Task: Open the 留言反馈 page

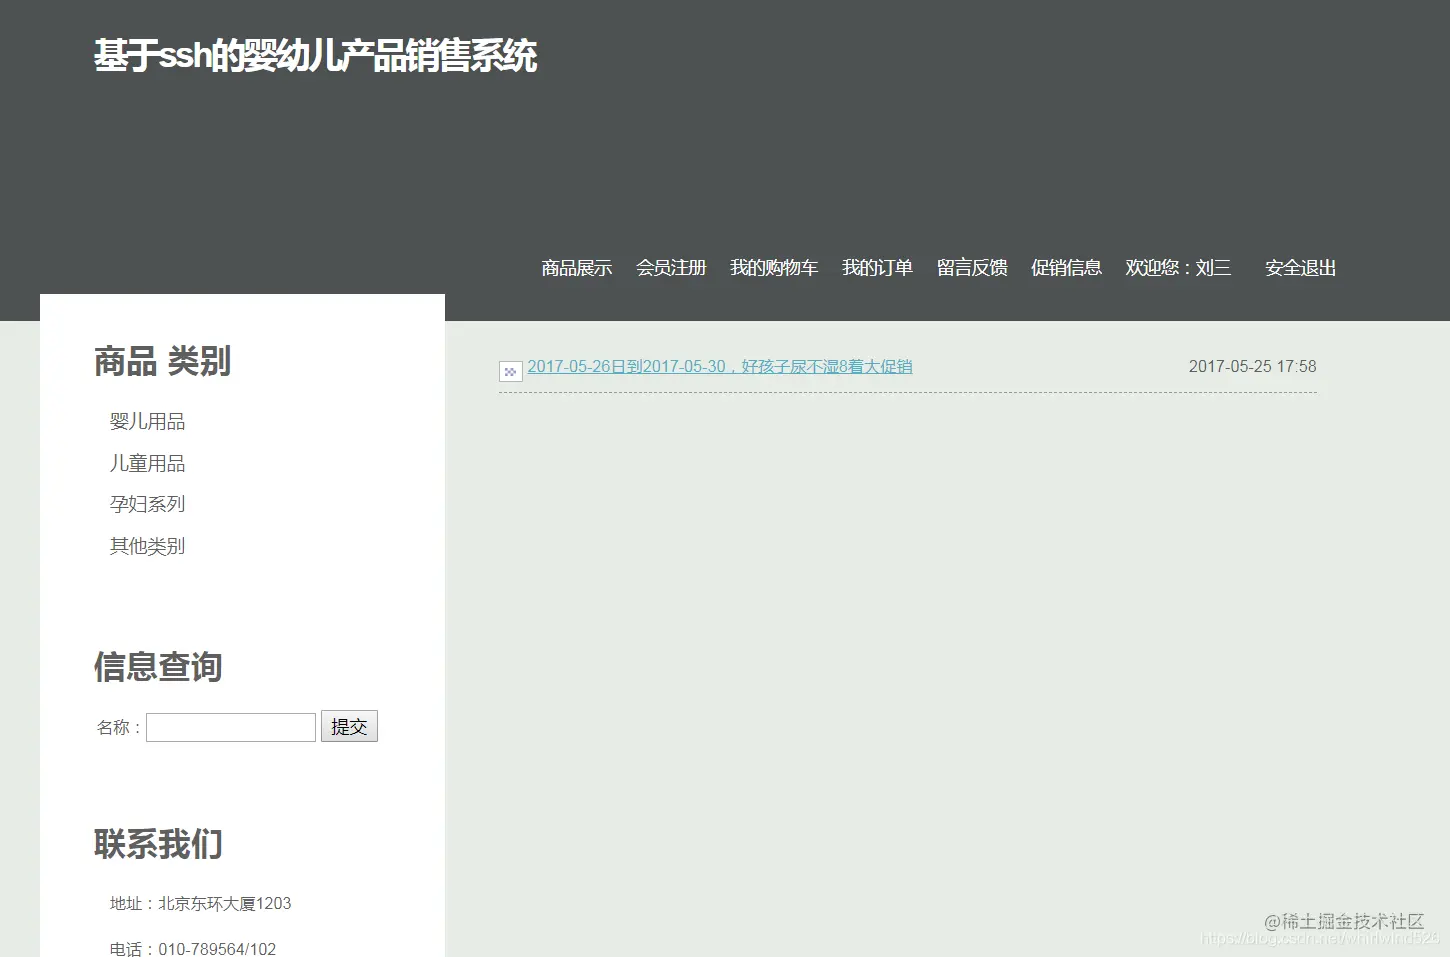Action: [x=972, y=268]
